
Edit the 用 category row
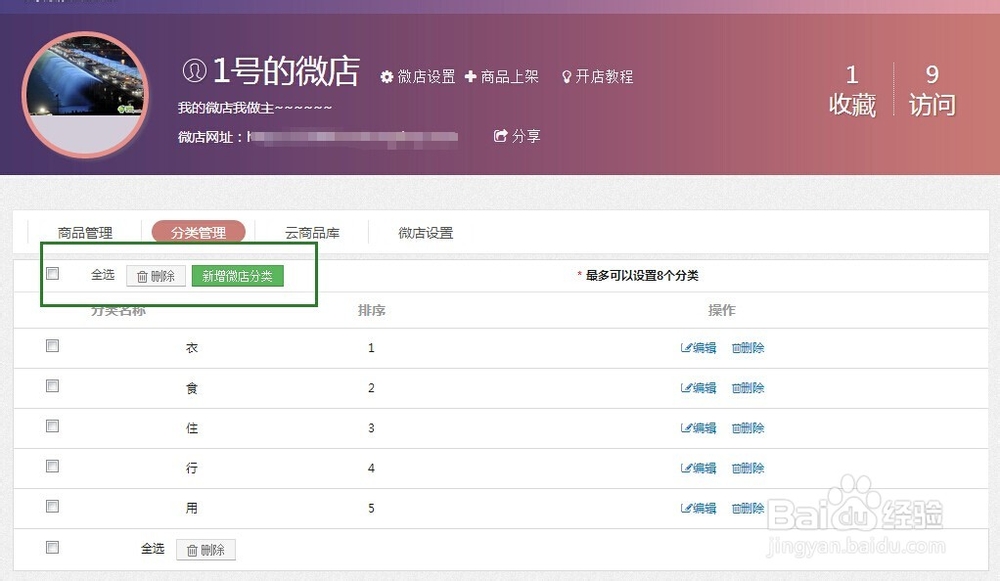(x=697, y=508)
